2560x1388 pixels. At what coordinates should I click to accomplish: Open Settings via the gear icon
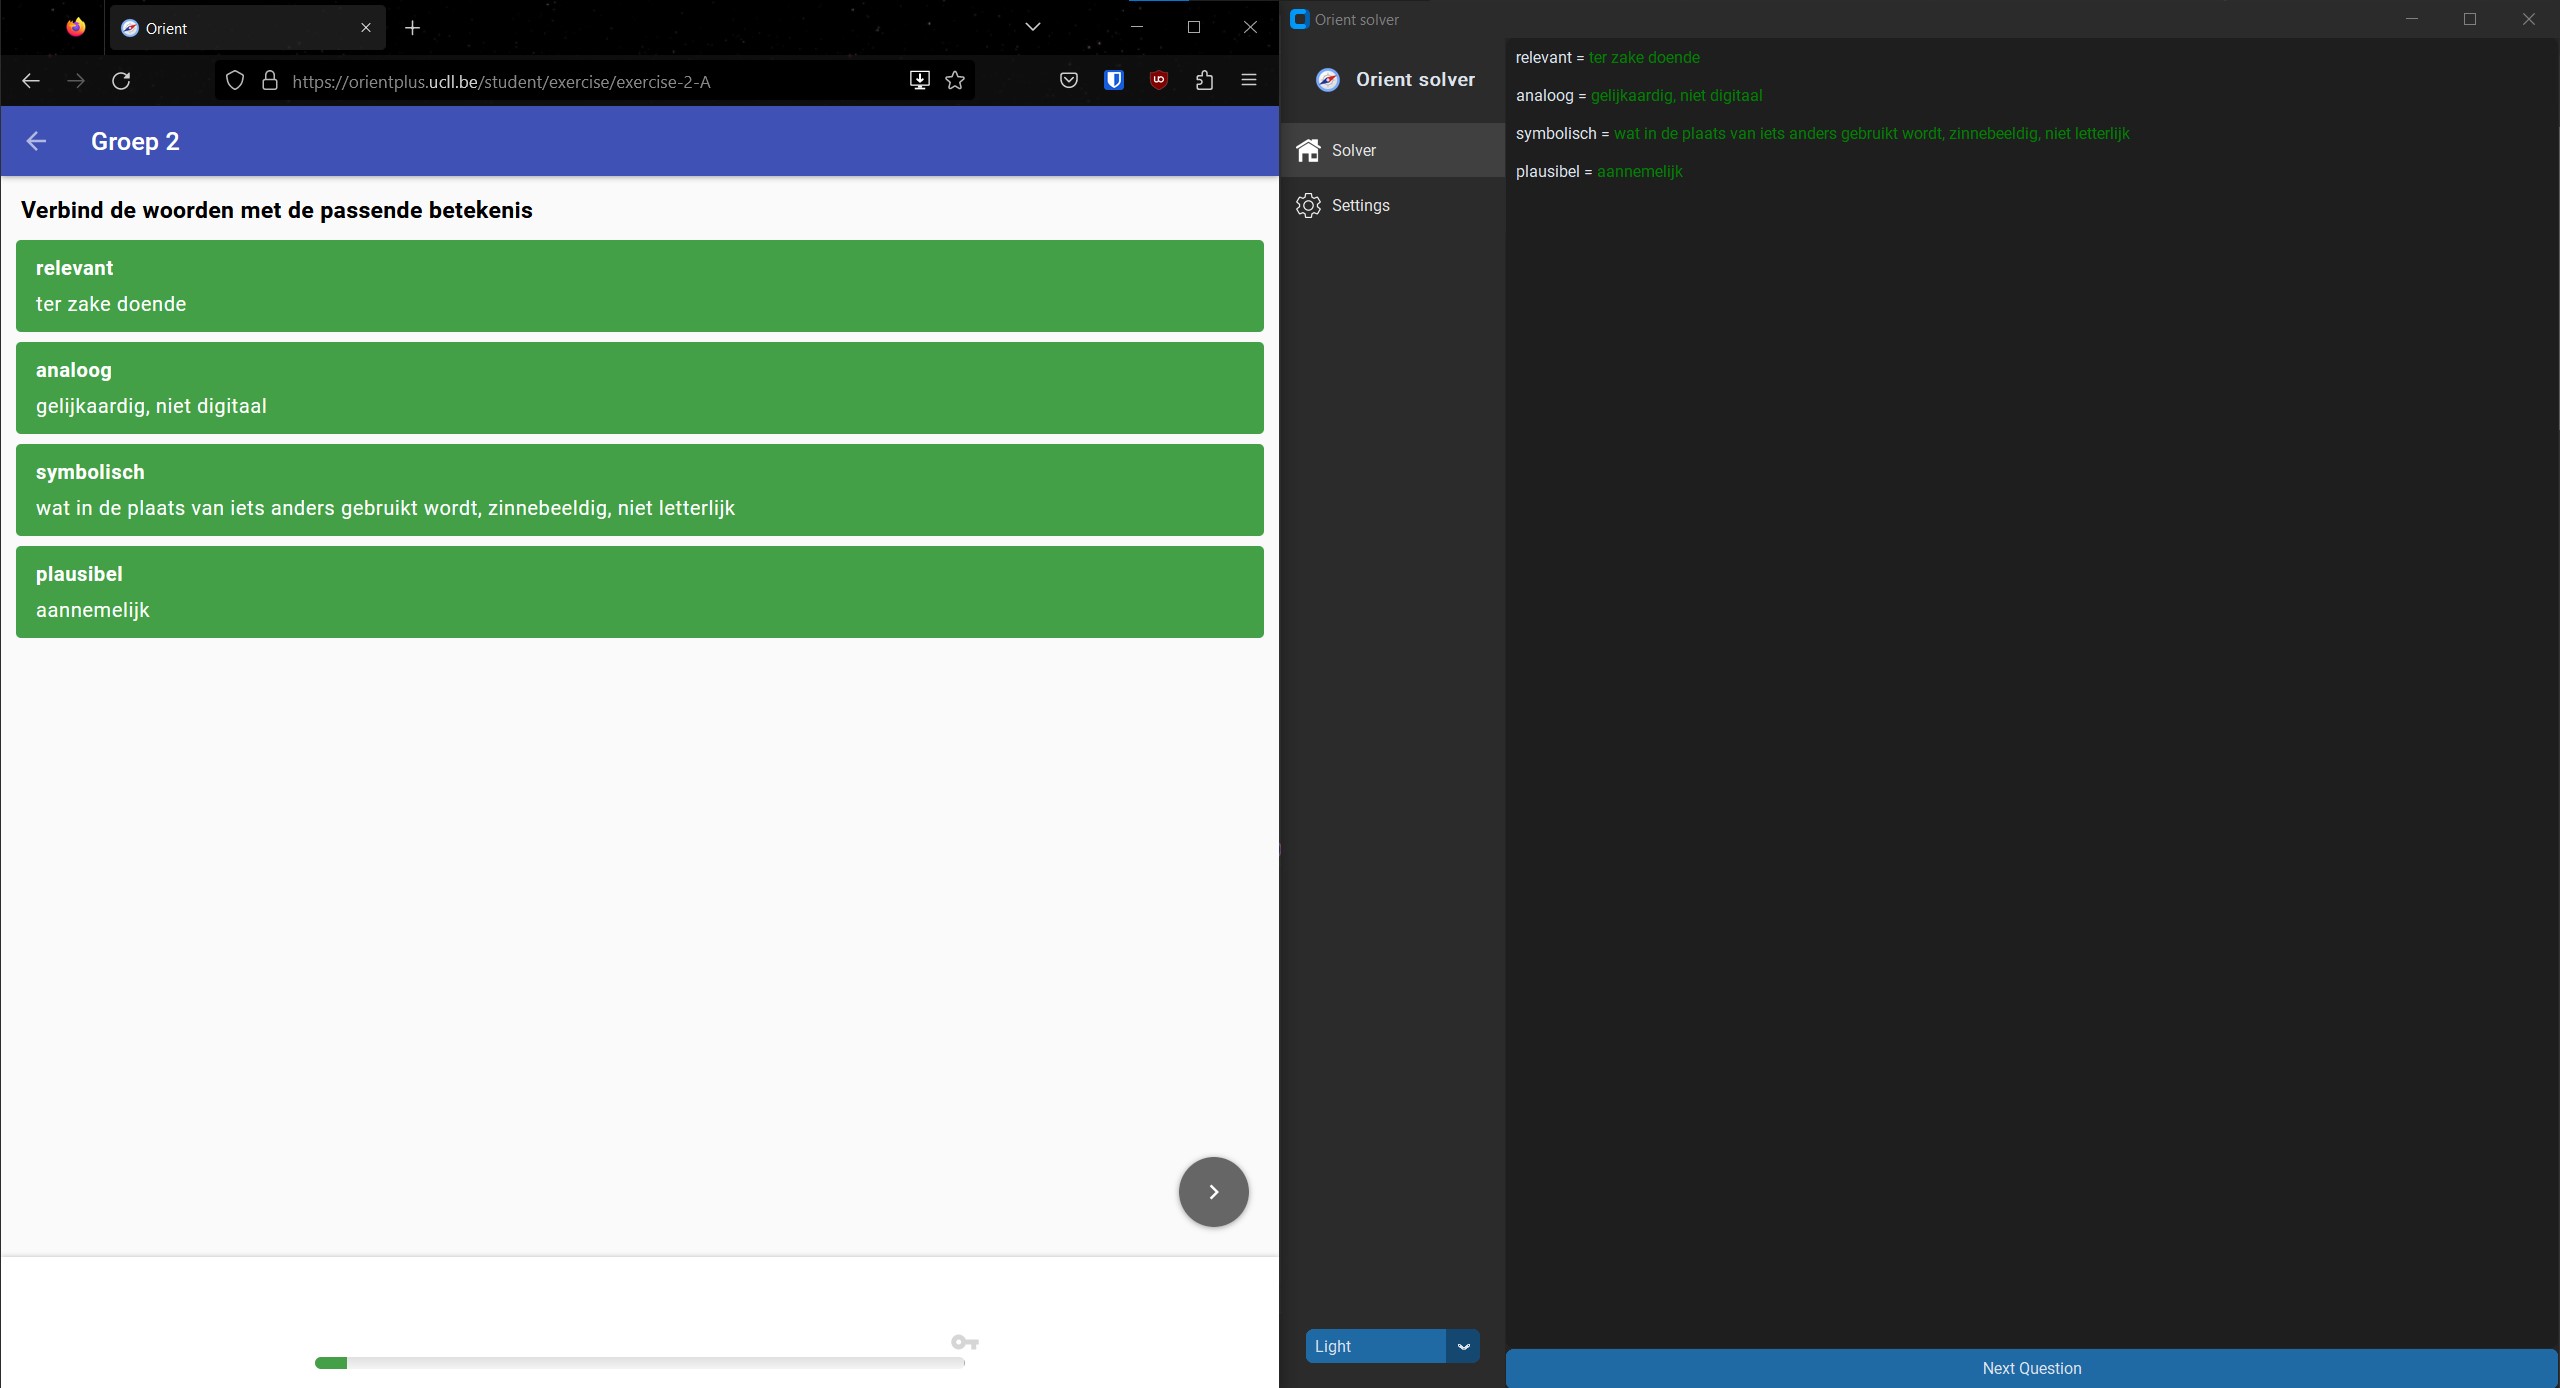pyautogui.click(x=1309, y=205)
